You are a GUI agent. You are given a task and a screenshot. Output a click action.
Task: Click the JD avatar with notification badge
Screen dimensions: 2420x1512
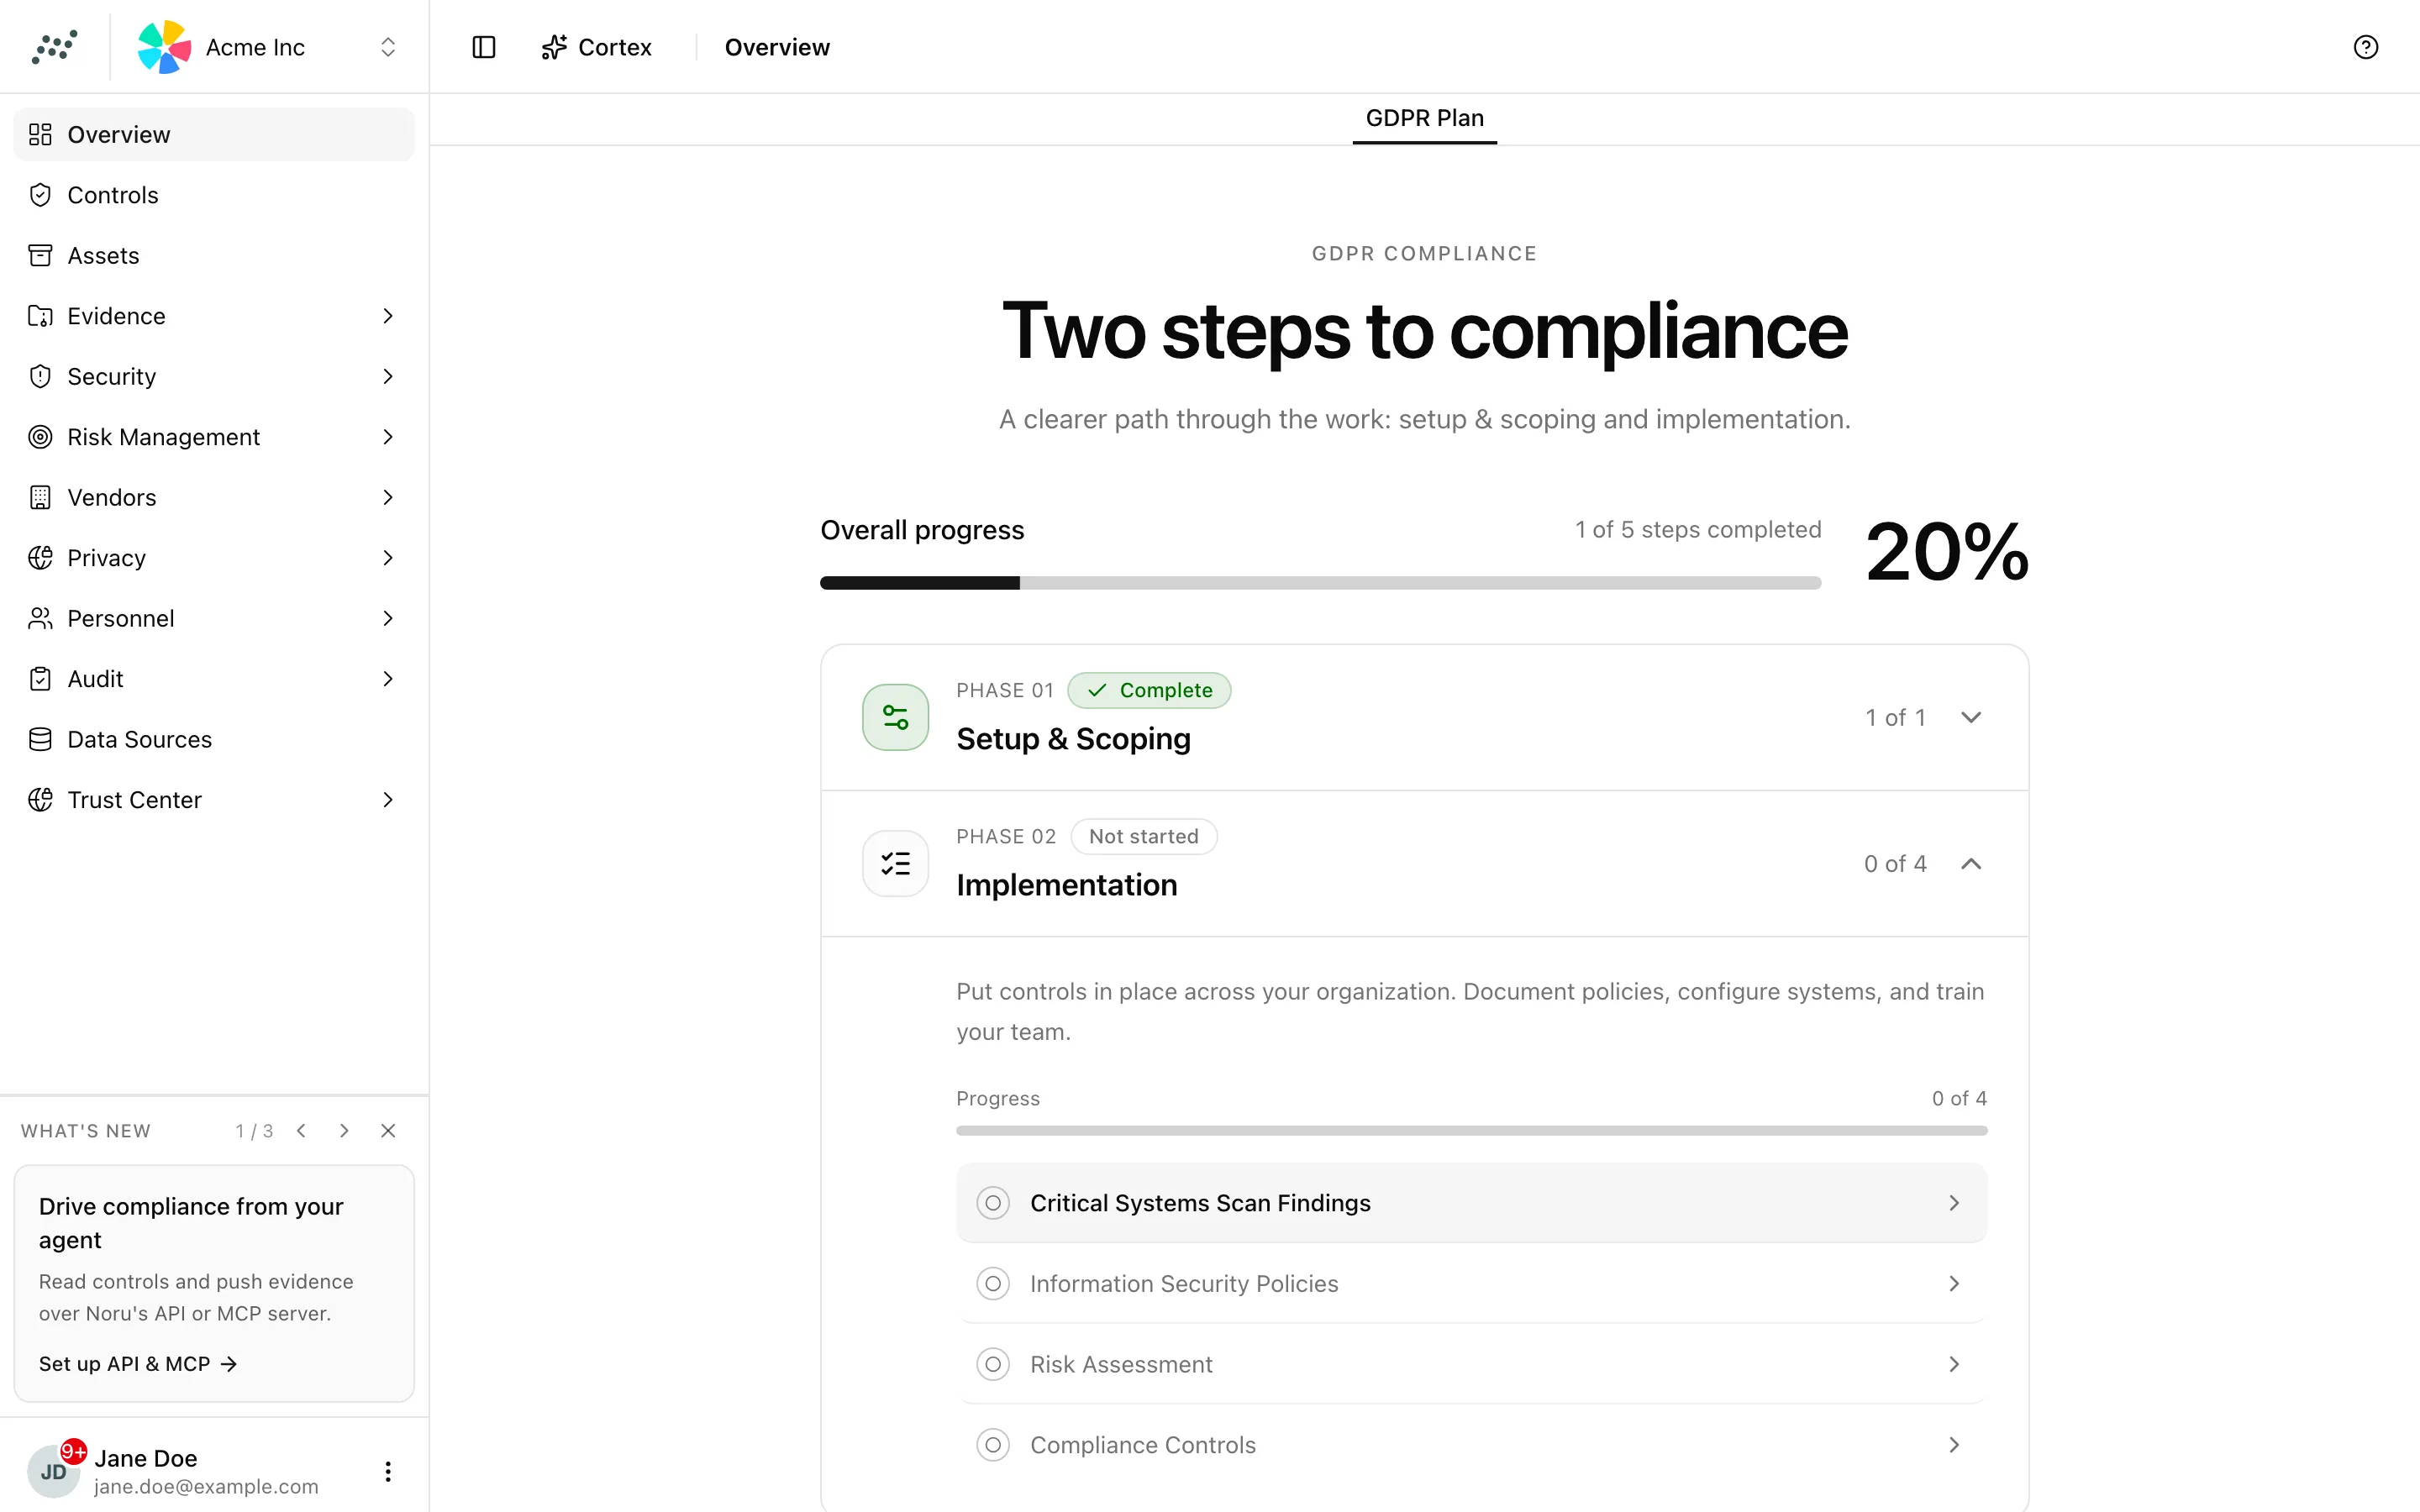[x=54, y=1471]
